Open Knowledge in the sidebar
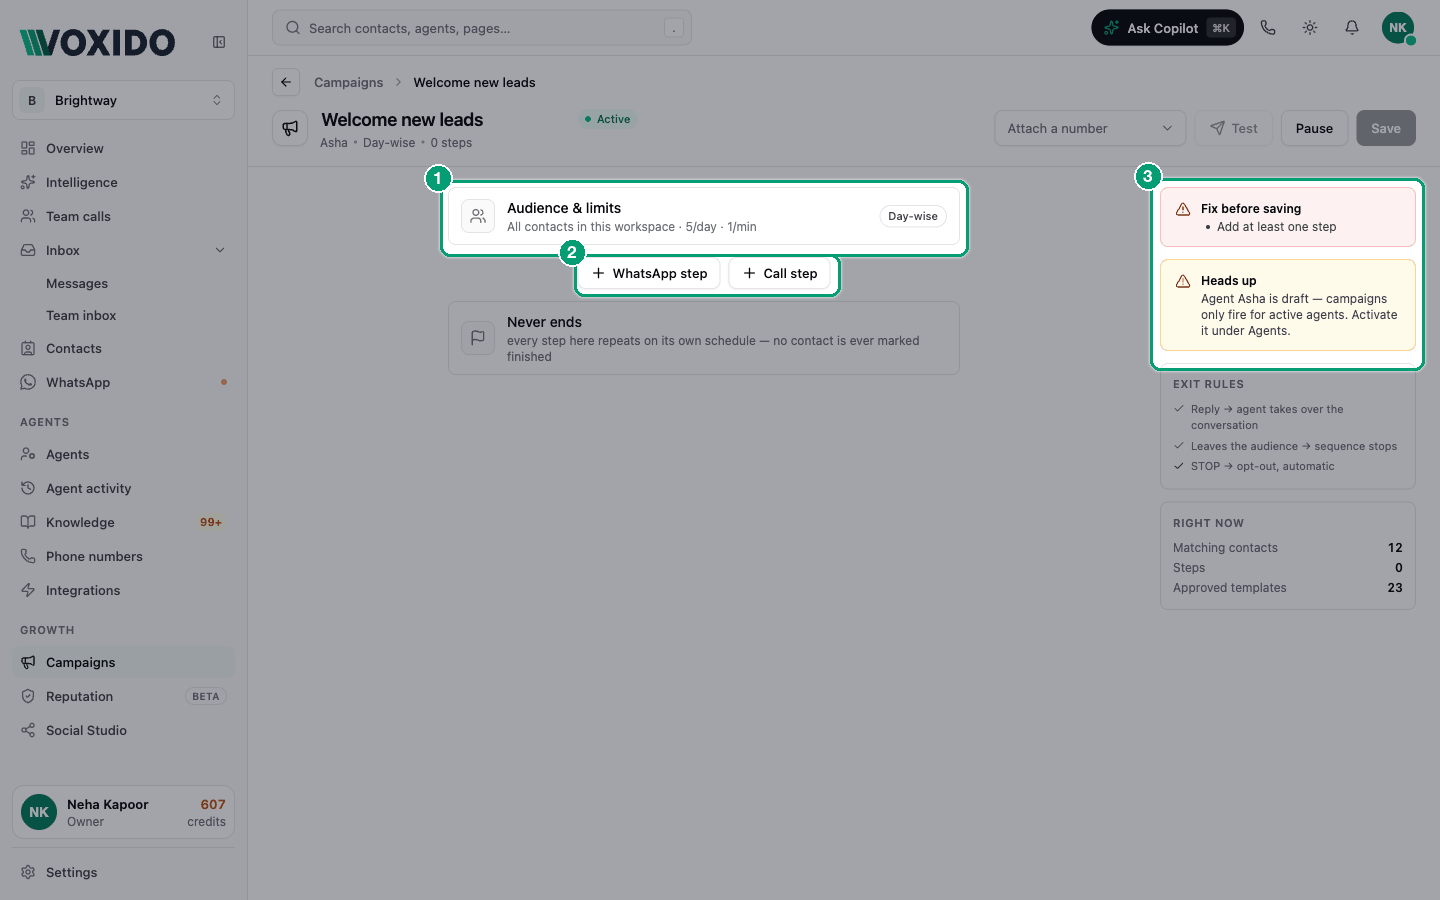1440x900 pixels. (x=123, y=522)
